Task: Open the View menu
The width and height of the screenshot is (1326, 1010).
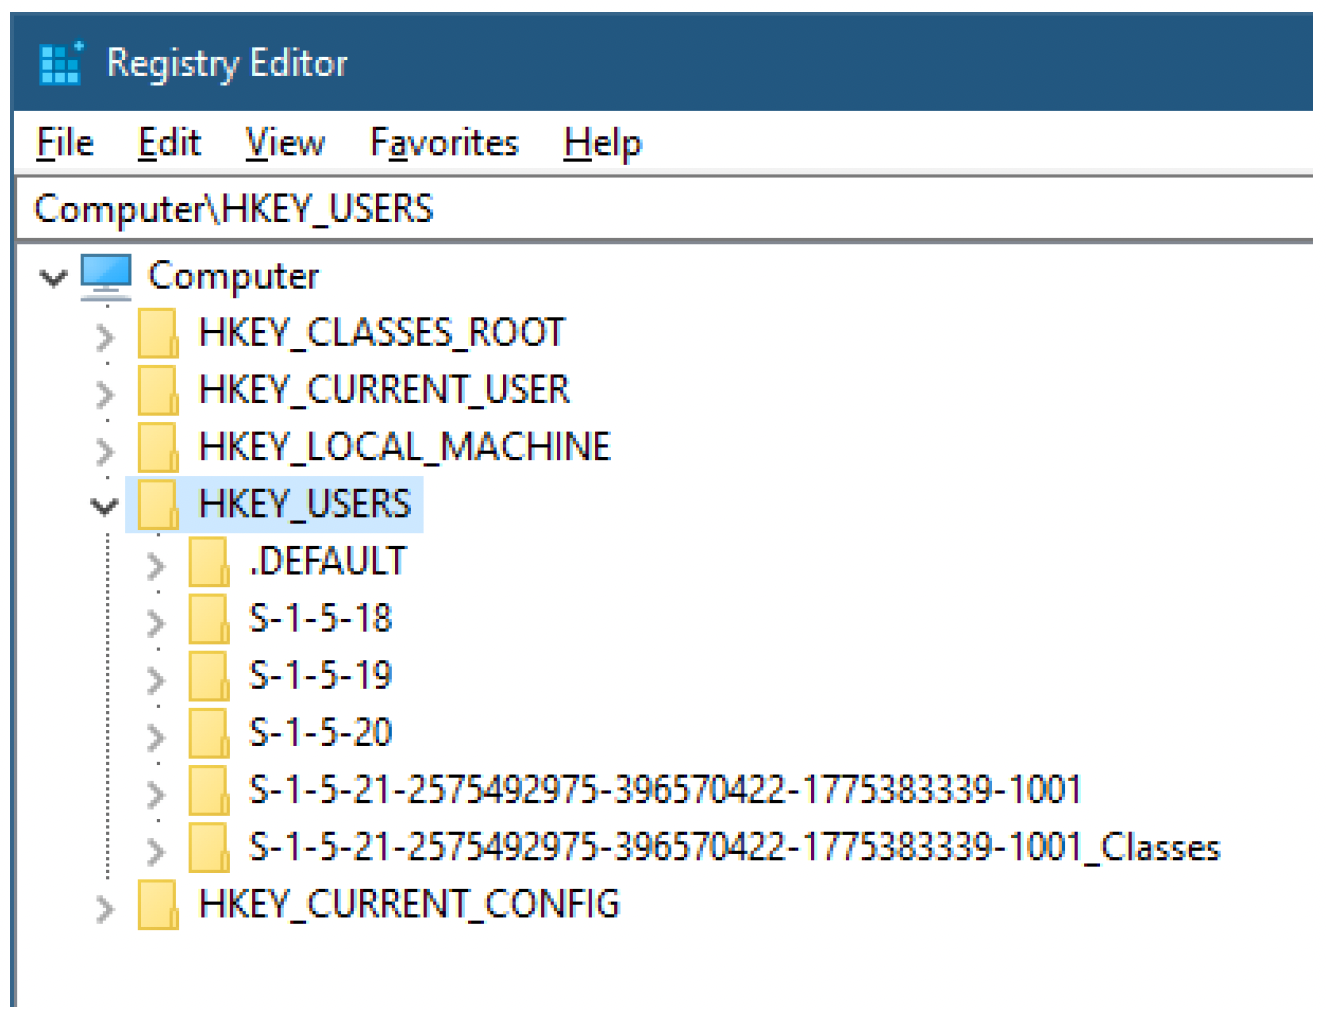Action: click(x=285, y=143)
